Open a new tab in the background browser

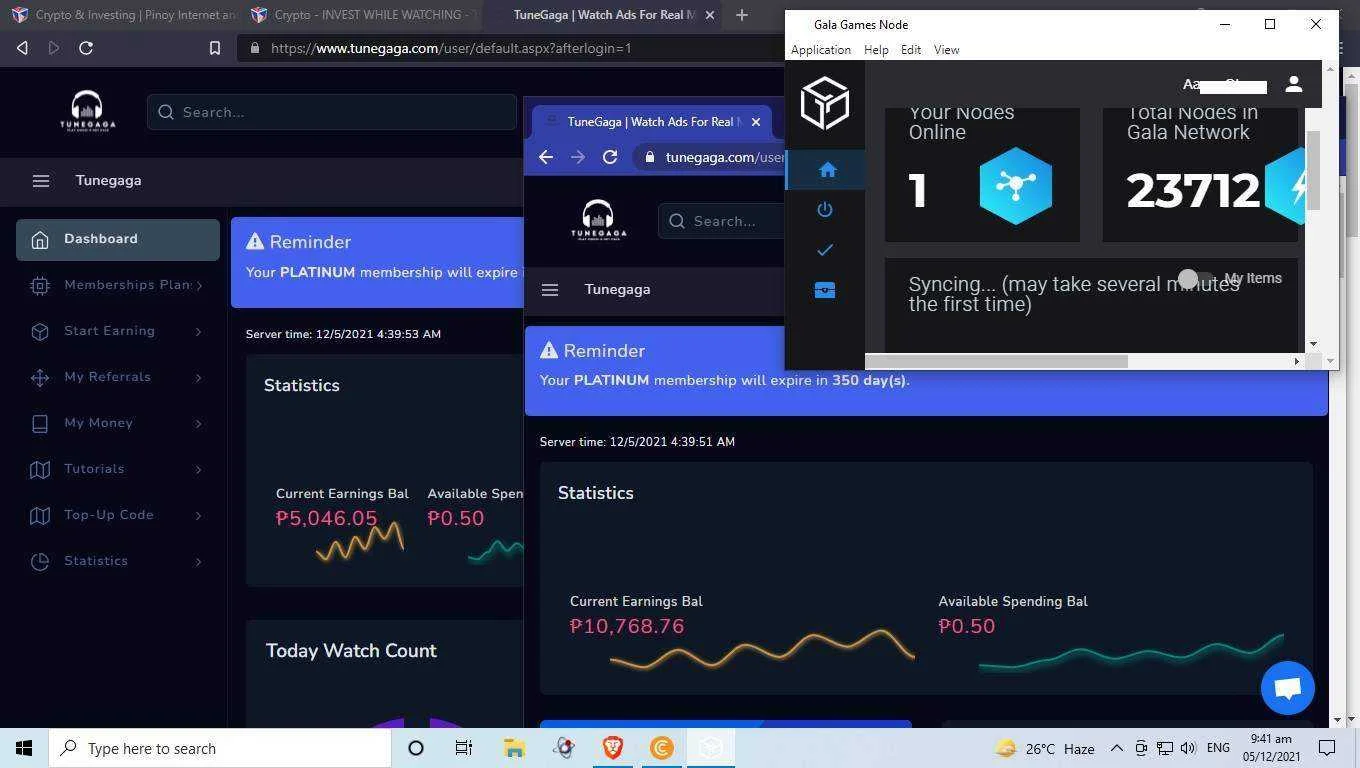(x=741, y=15)
